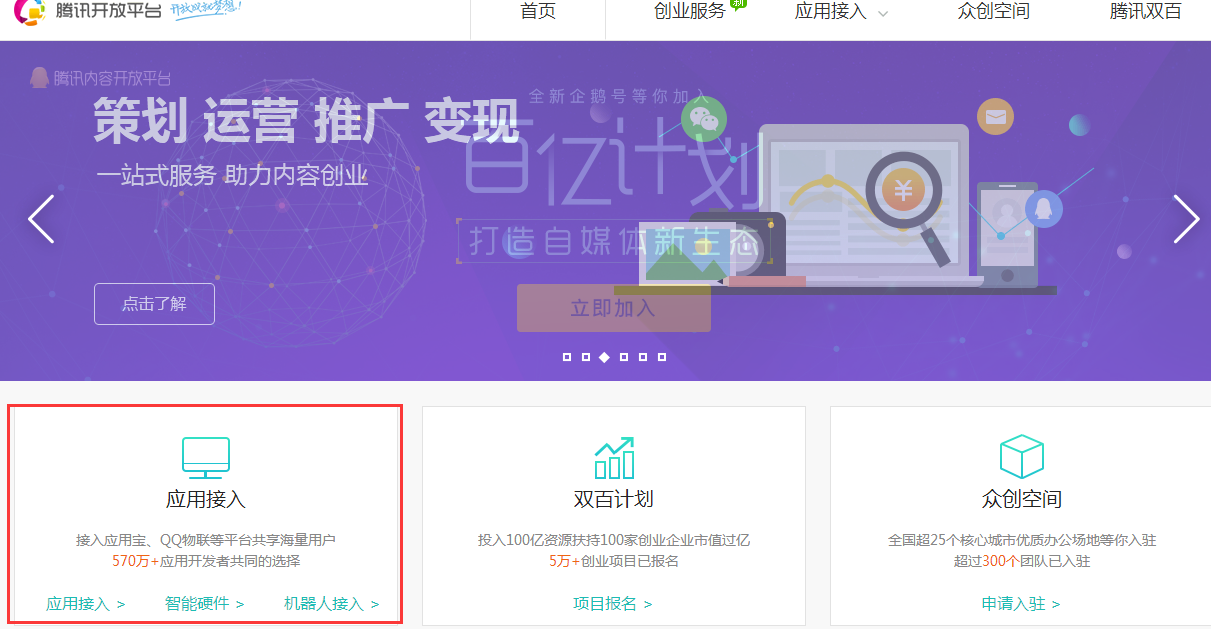This screenshot has width=1211, height=629.
Task: Click the monitor icon above 应用接入
Action: [x=206, y=457]
